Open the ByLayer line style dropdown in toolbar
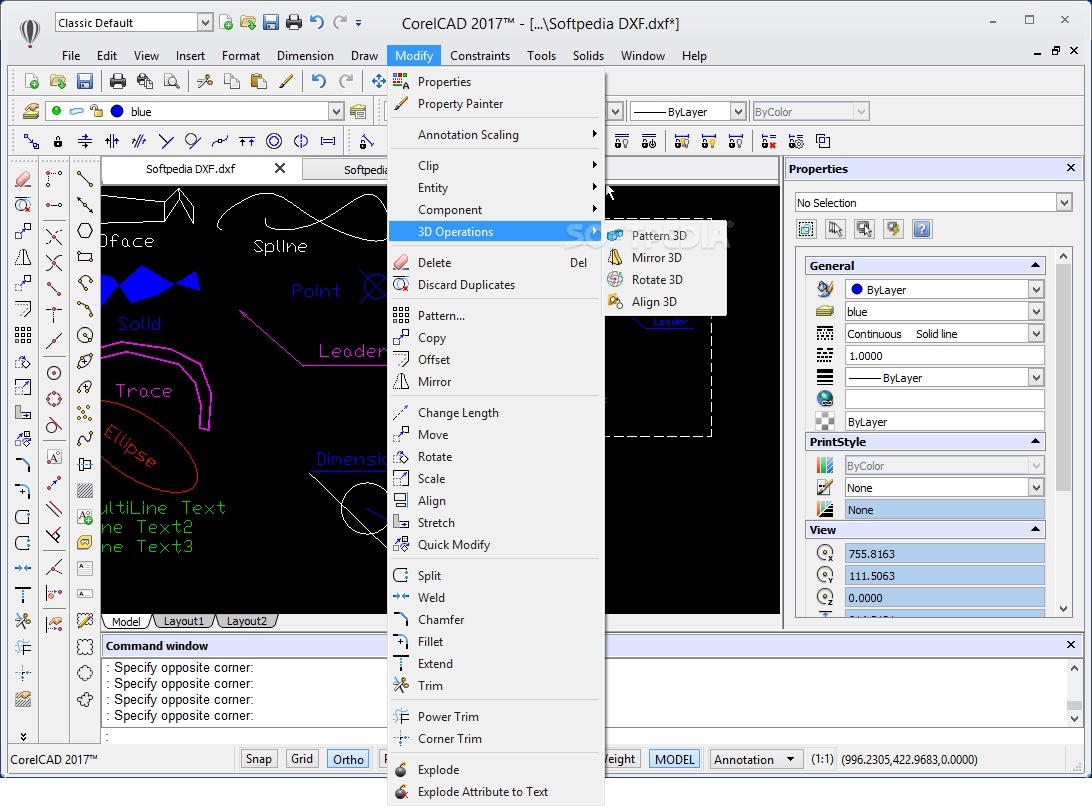 pos(738,111)
